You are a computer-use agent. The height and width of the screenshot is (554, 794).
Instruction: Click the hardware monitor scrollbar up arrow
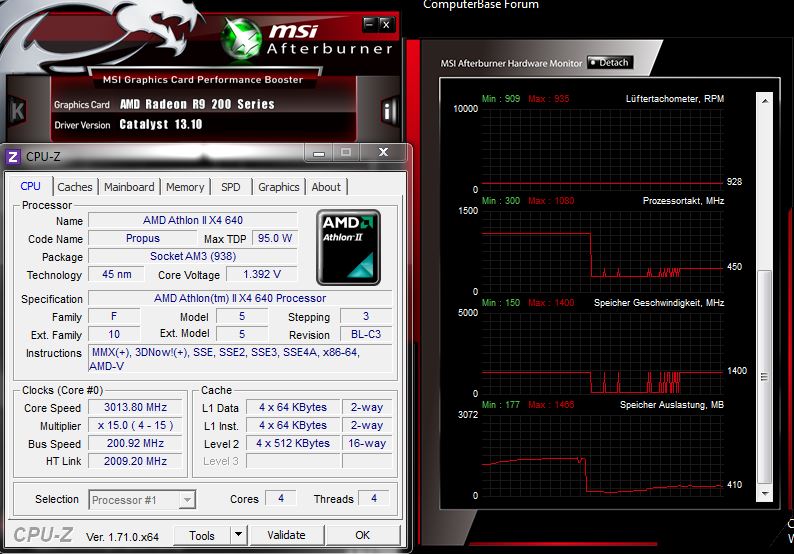(765, 101)
